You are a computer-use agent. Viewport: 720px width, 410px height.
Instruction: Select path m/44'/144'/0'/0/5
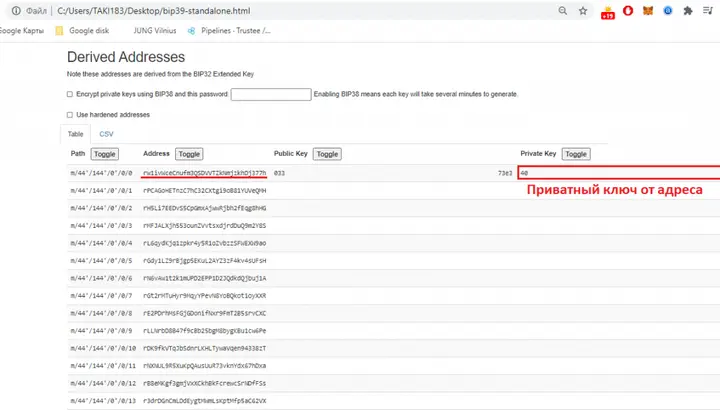[x=101, y=261]
